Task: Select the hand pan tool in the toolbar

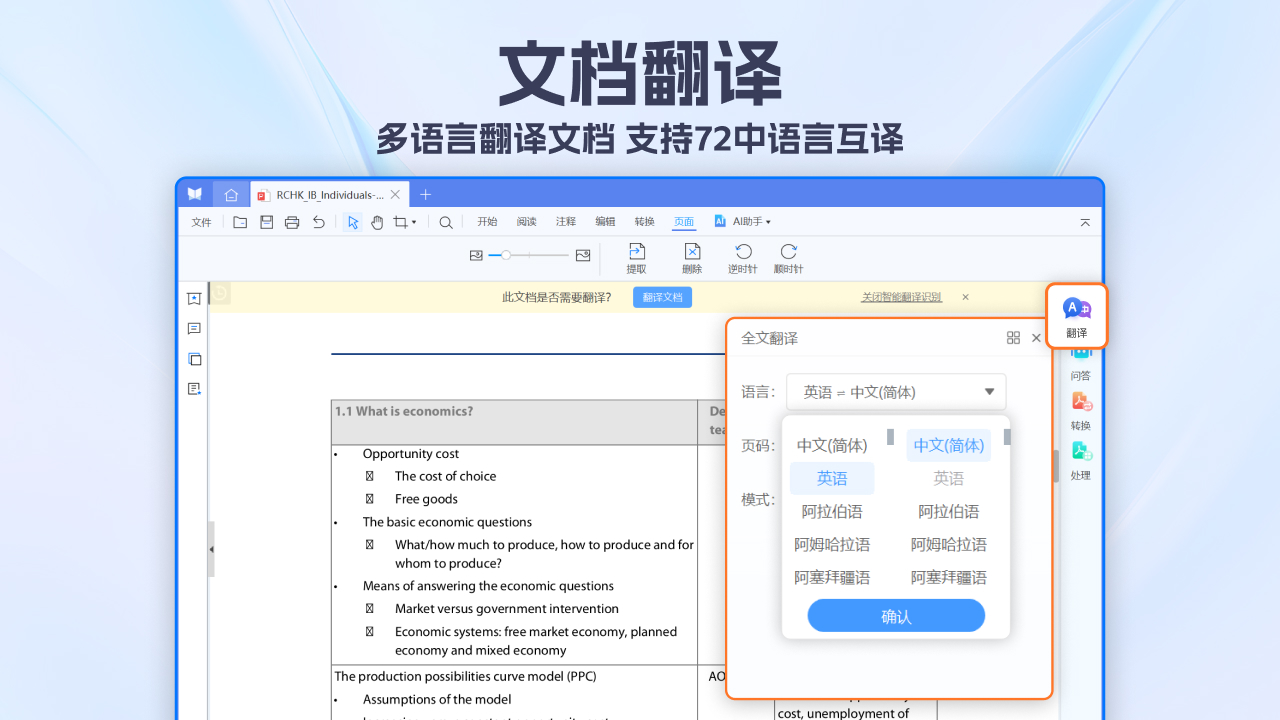Action: click(377, 221)
